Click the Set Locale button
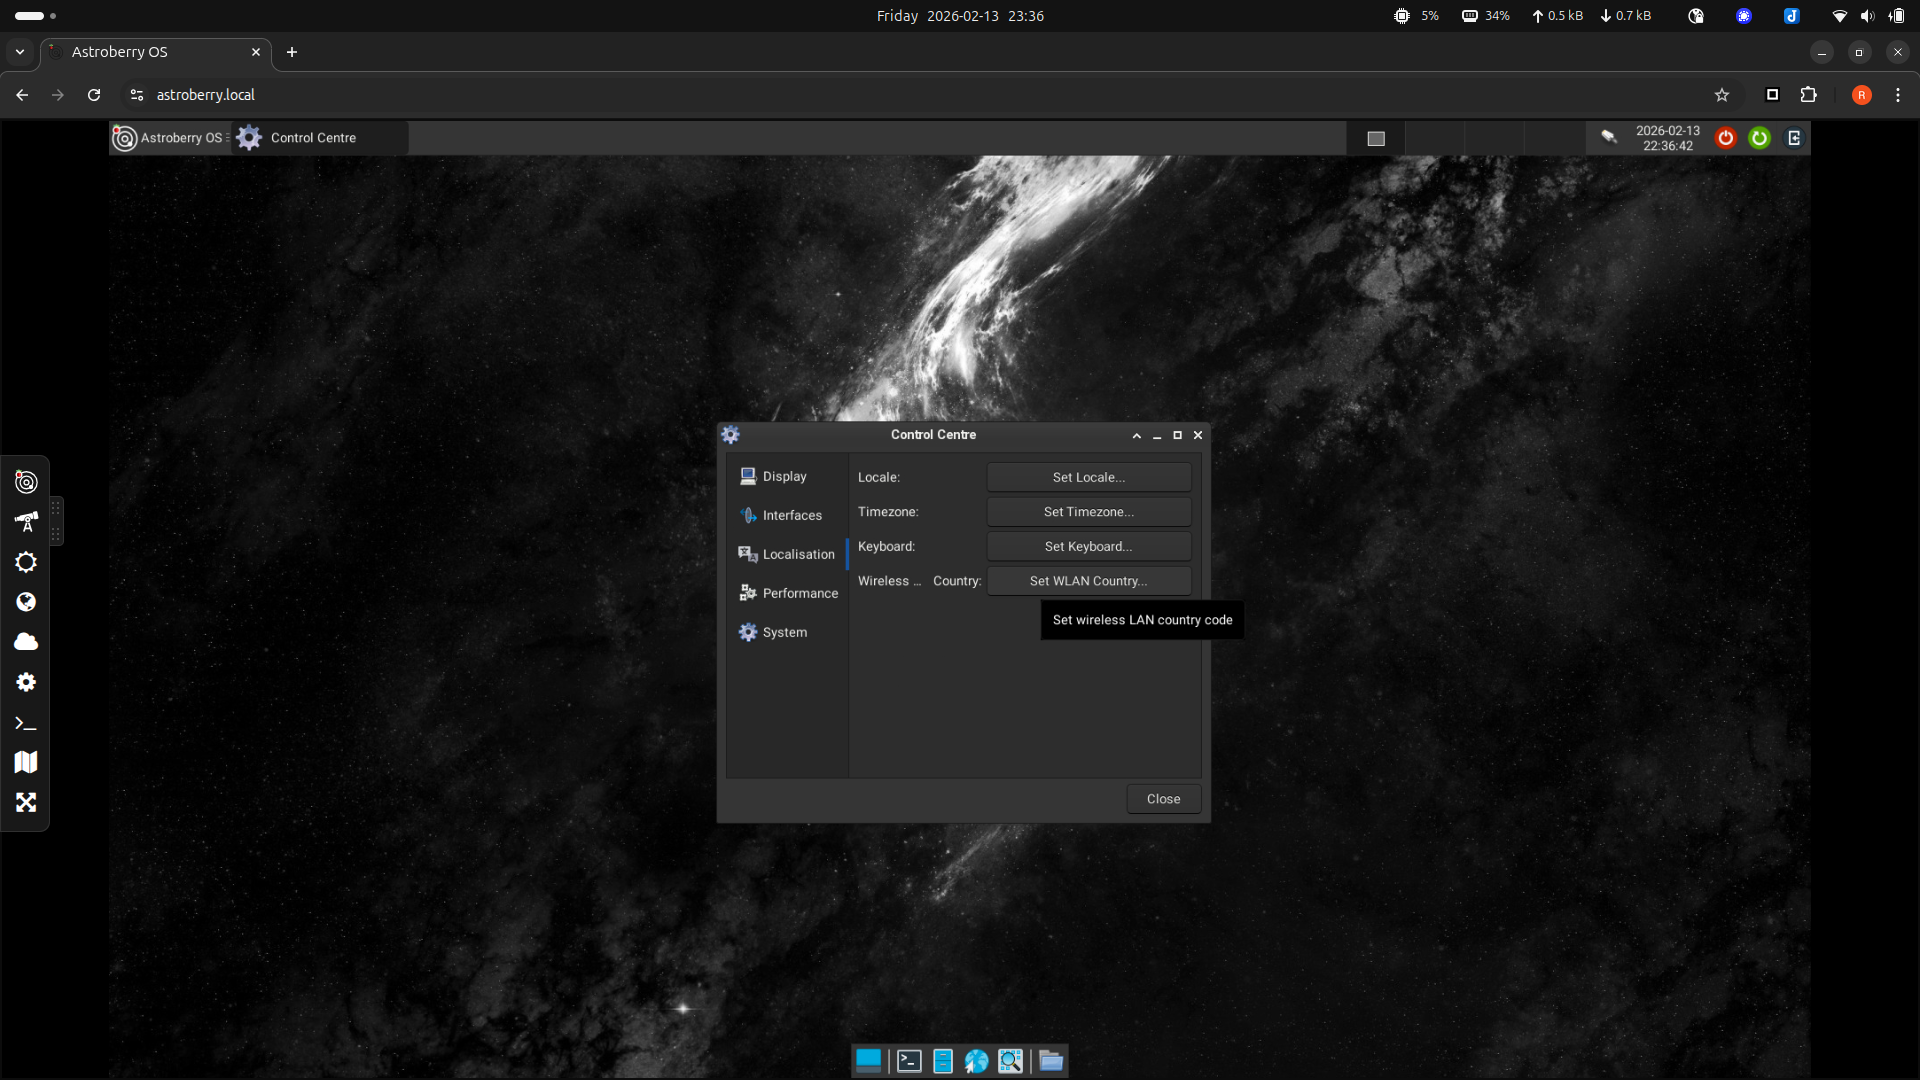The width and height of the screenshot is (1920, 1080). (1088, 478)
